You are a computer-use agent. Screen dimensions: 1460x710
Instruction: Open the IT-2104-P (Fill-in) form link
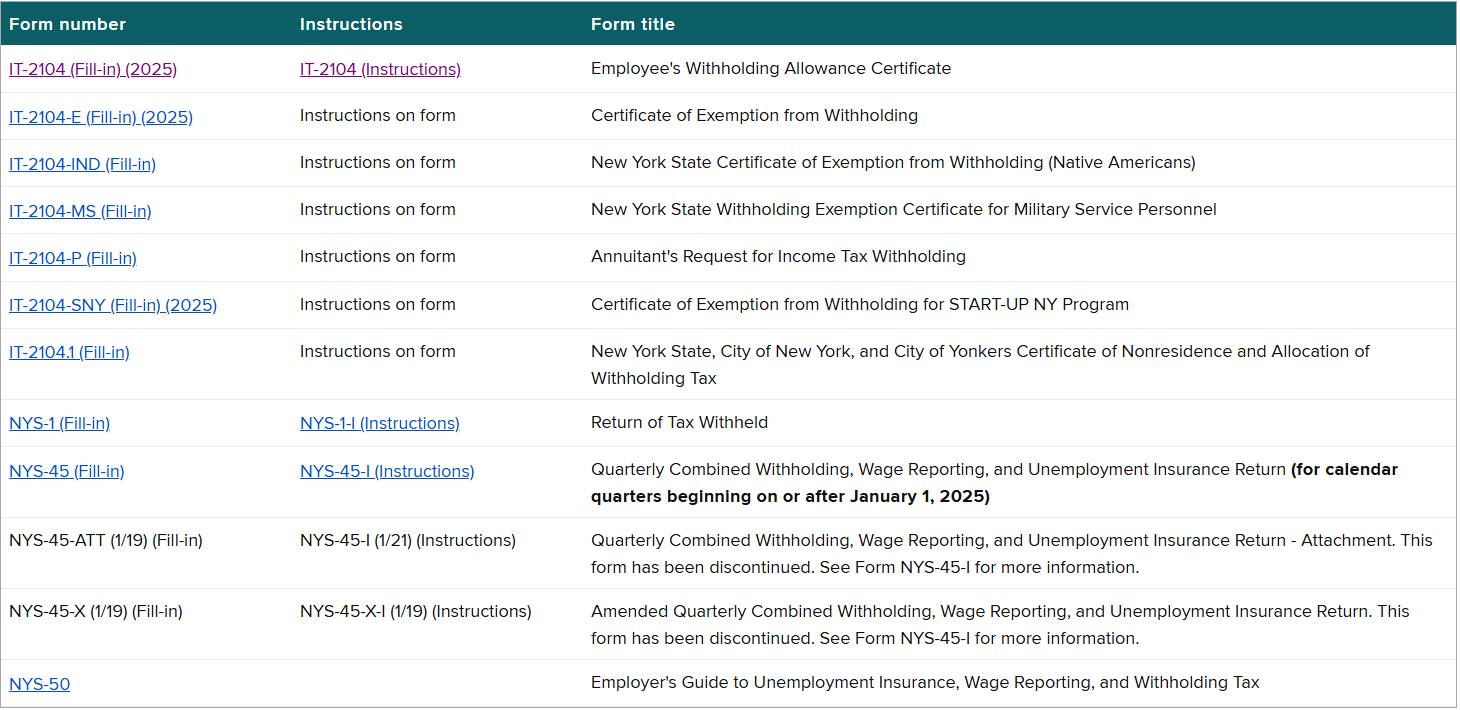point(73,257)
